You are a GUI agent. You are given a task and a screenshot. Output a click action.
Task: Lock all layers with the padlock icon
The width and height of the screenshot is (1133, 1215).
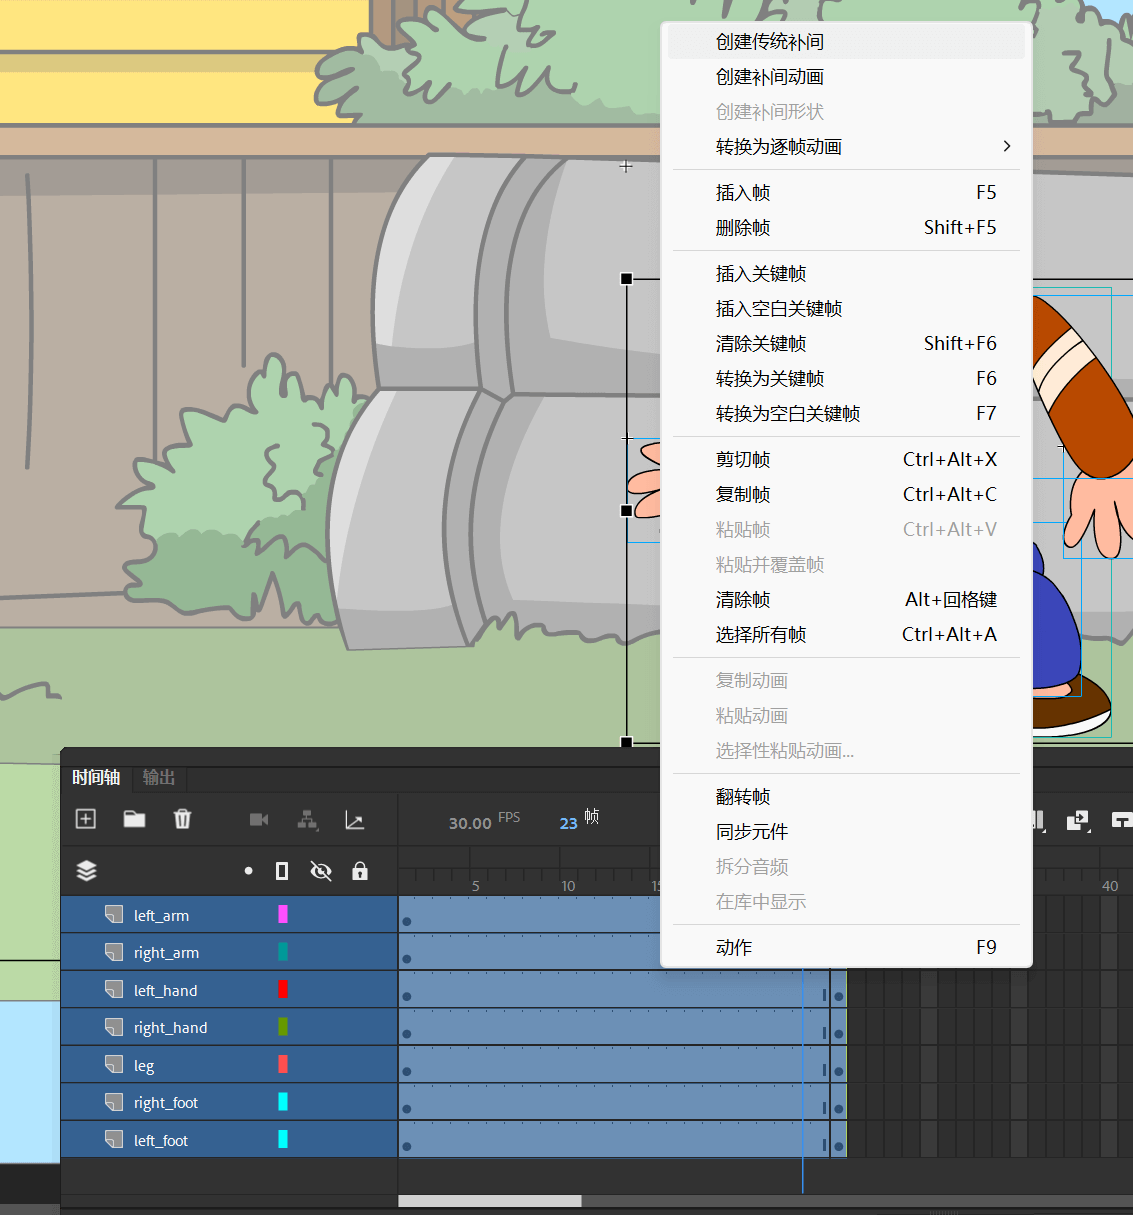(x=360, y=871)
